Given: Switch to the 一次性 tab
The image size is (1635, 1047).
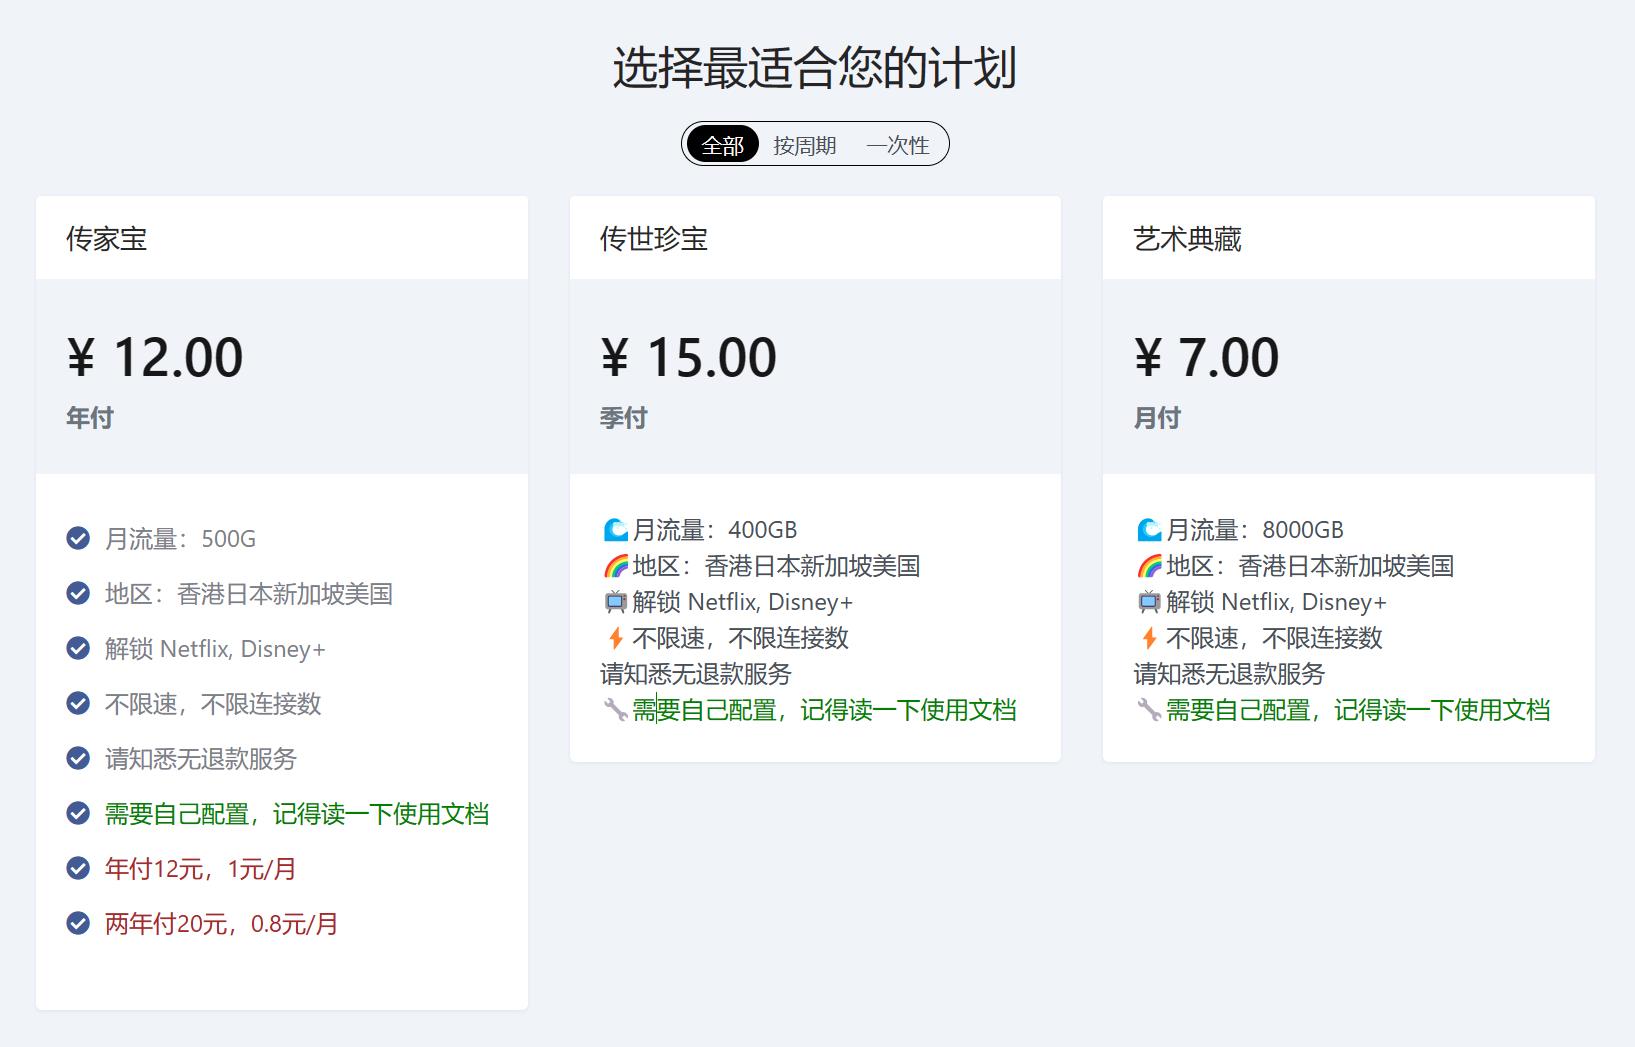Looking at the screenshot, I should coord(898,145).
